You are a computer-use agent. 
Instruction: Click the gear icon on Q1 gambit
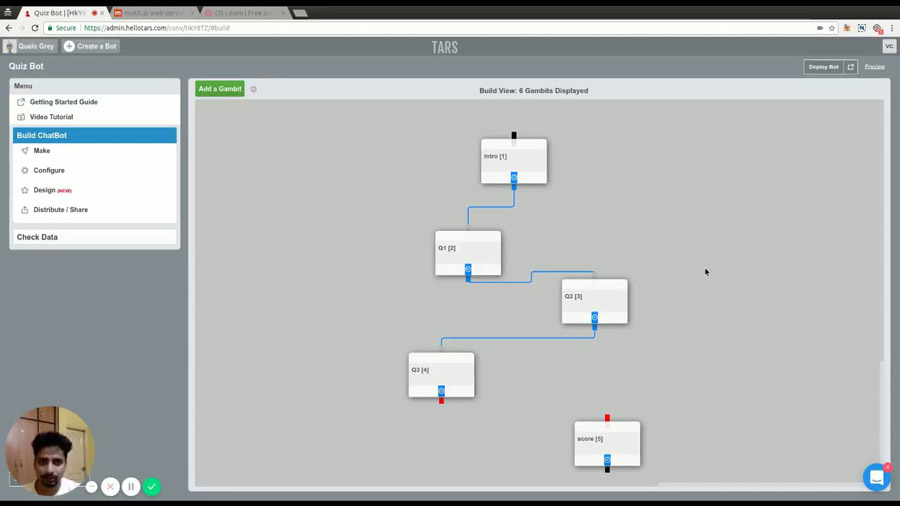pyautogui.click(x=468, y=270)
